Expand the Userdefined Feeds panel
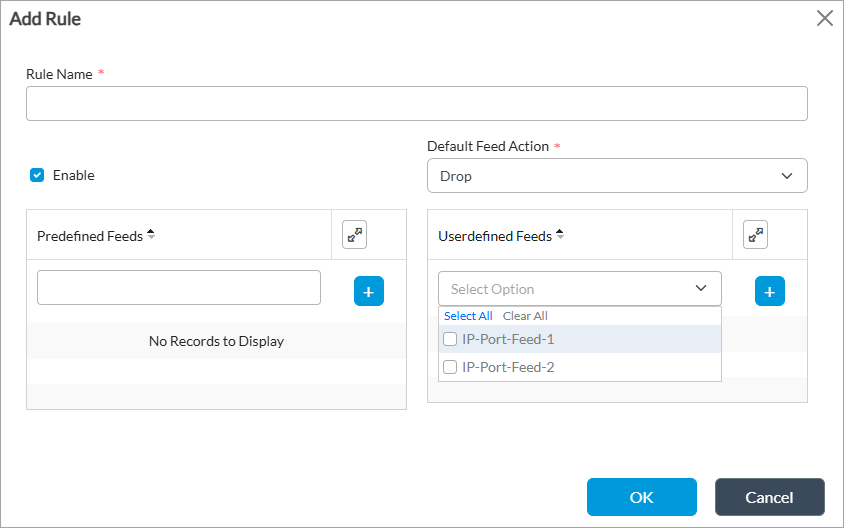Screen dimensions: 844x528 pyautogui.click(x=755, y=235)
